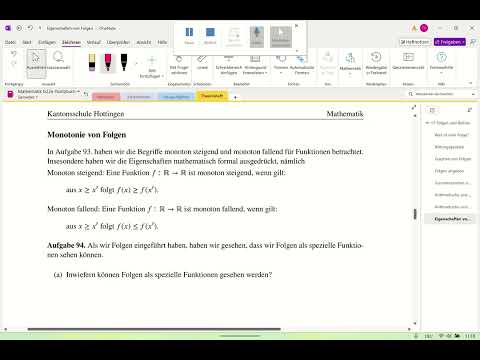Open the Mathematik ink-to-math tool
The width and height of the screenshot is (480, 360).
(x=350, y=62)
